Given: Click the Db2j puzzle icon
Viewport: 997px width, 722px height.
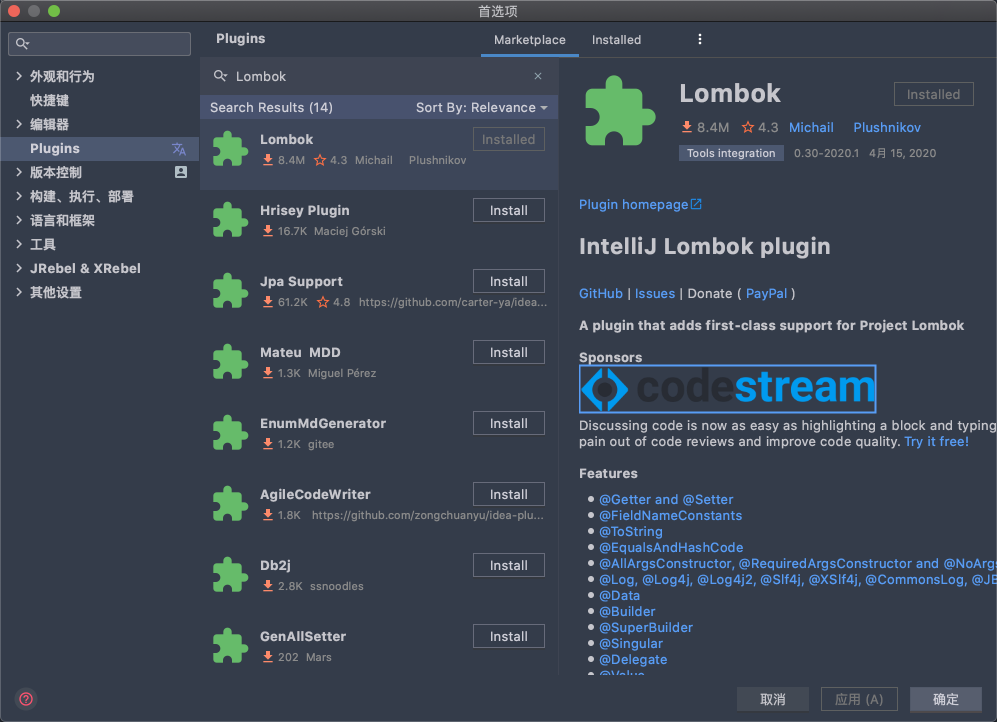Looking at the screenshot, I should pyautogui.click(x=230, y=575).
